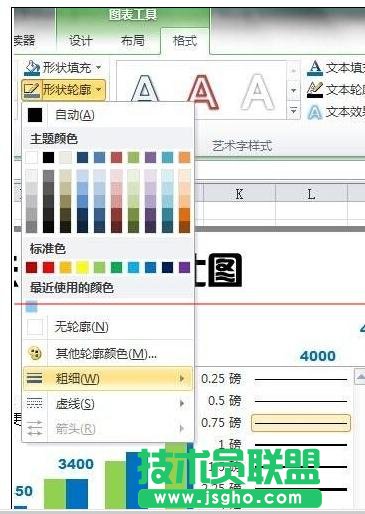The image size is (365, 514).
Task: Pick dark blue theme color swatch
Action: [82, 157]
